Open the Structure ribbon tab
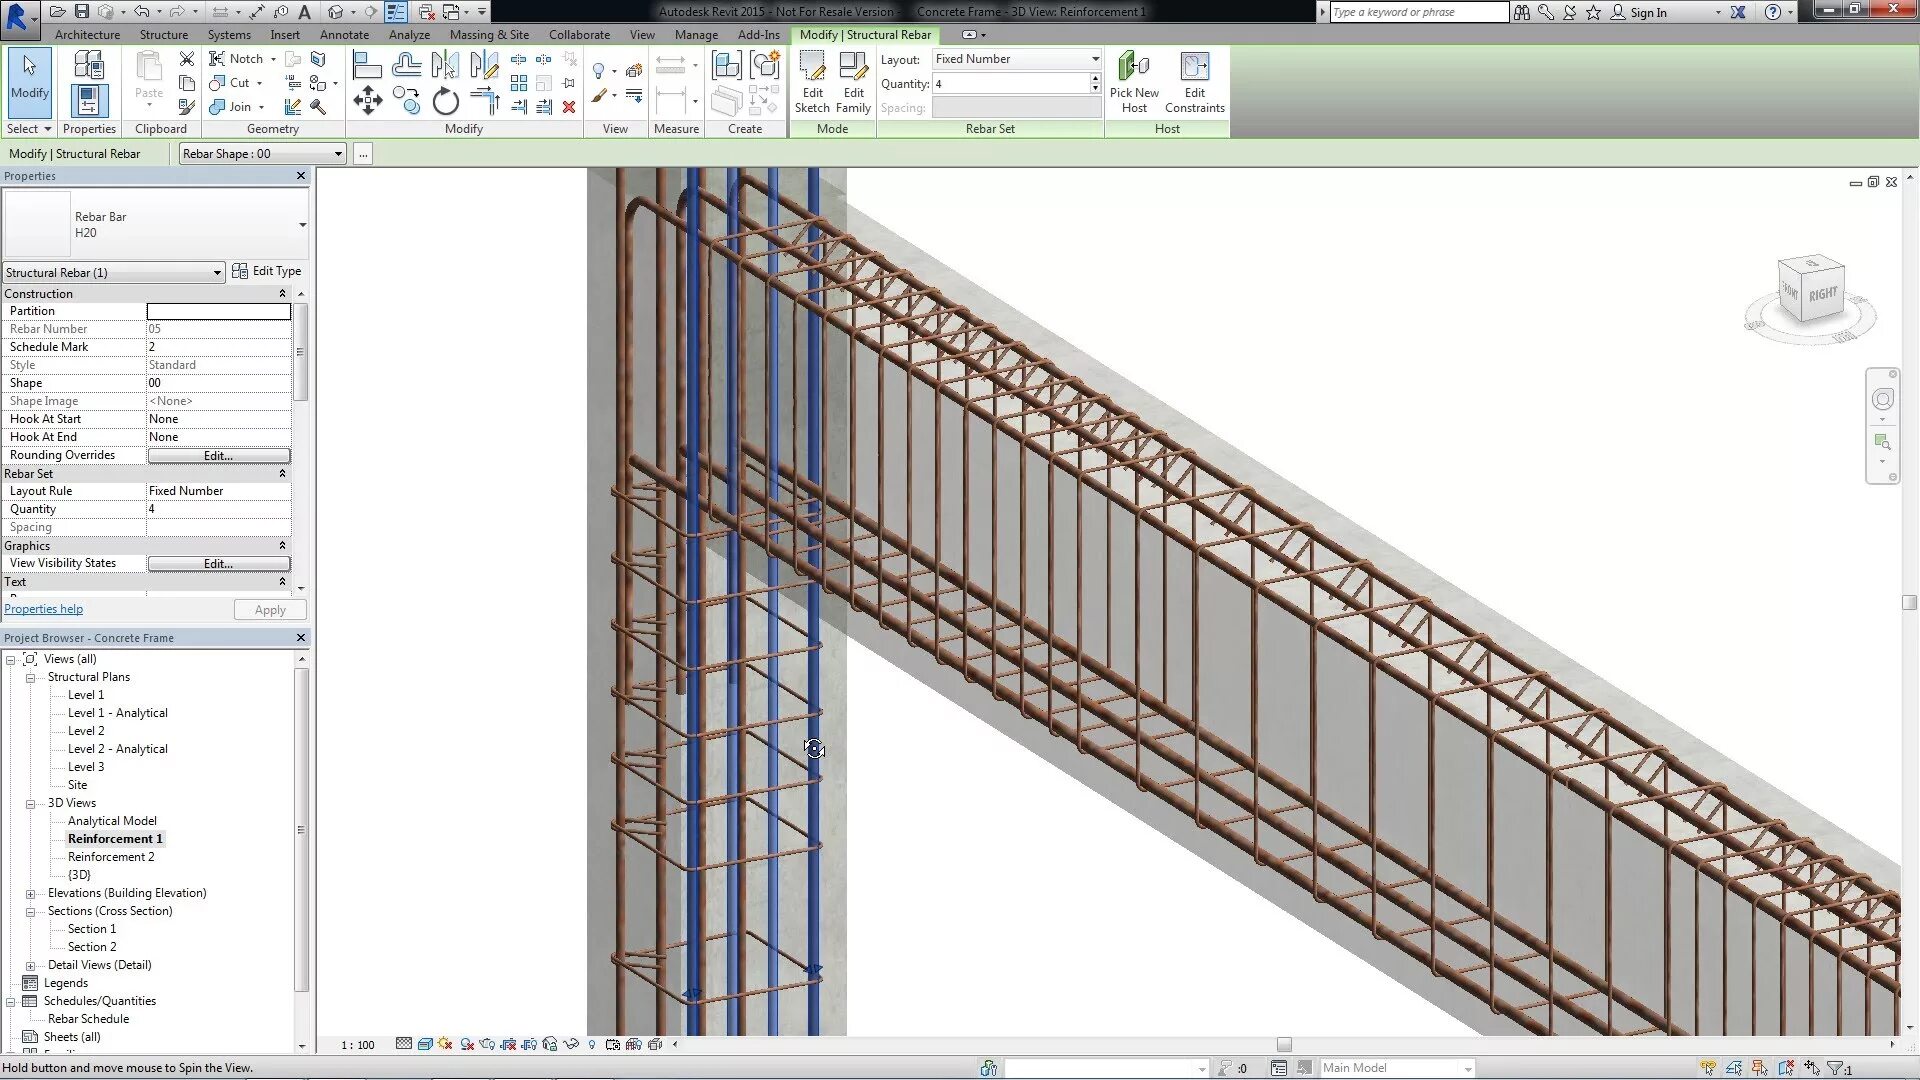The height and width of the screenshot is (1080, 1920). [x=163, y=35]
